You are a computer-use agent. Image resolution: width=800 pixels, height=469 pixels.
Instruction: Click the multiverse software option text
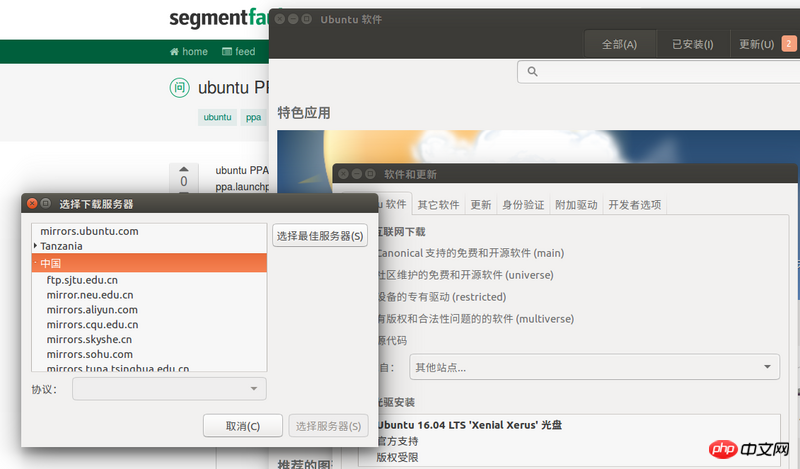pyautogui.click(x=476, y=318)
